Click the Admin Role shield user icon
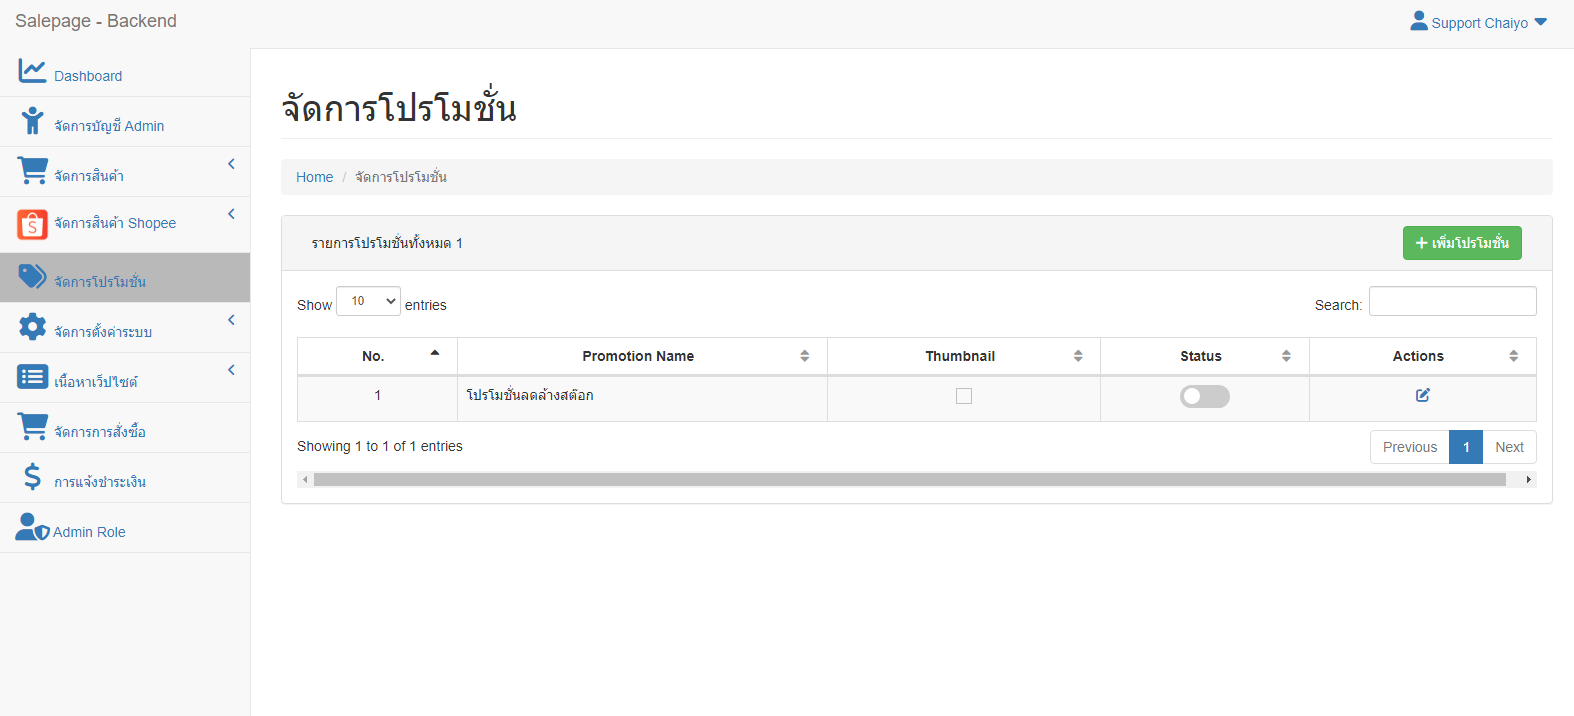Viewport: 1574px width, 716px height. tap(32, 527)
